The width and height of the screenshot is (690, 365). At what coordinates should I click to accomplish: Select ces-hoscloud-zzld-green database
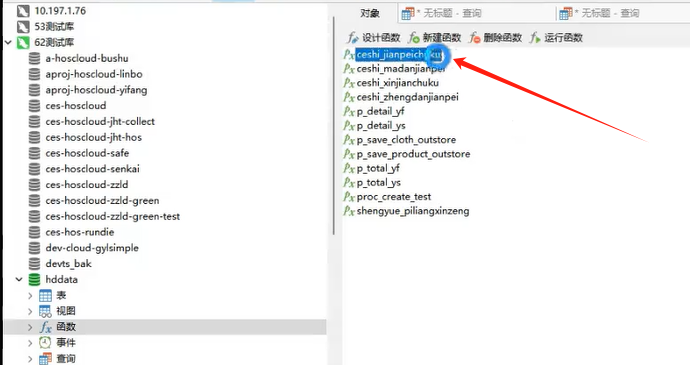102,201
